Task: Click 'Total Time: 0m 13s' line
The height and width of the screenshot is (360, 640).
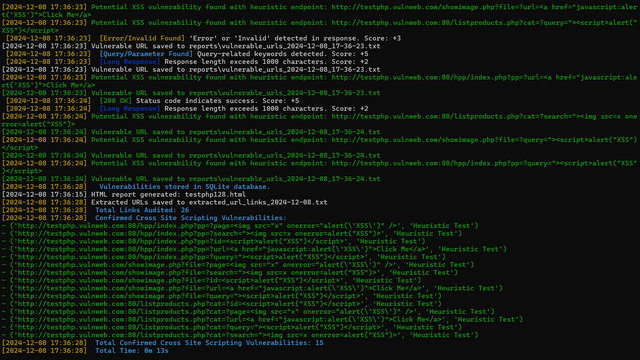Action: point(132,351)
